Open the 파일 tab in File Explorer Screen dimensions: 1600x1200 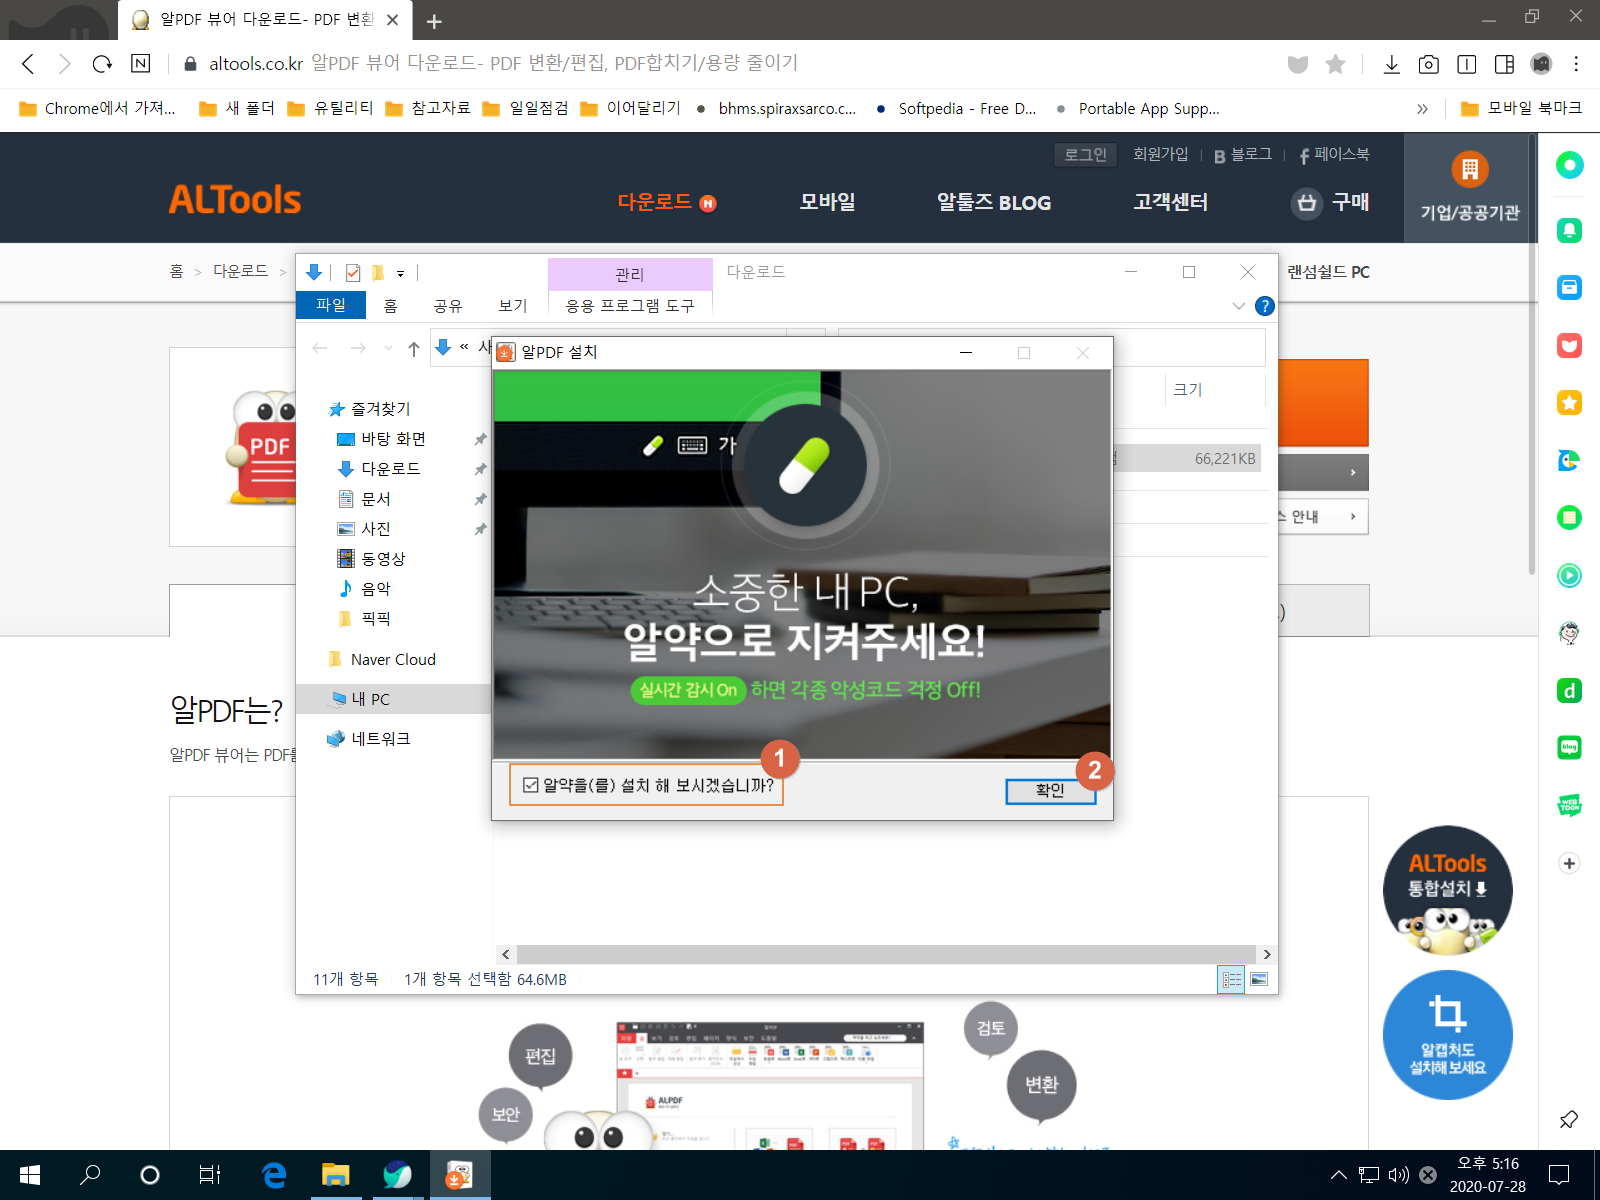tap(331, 305)
